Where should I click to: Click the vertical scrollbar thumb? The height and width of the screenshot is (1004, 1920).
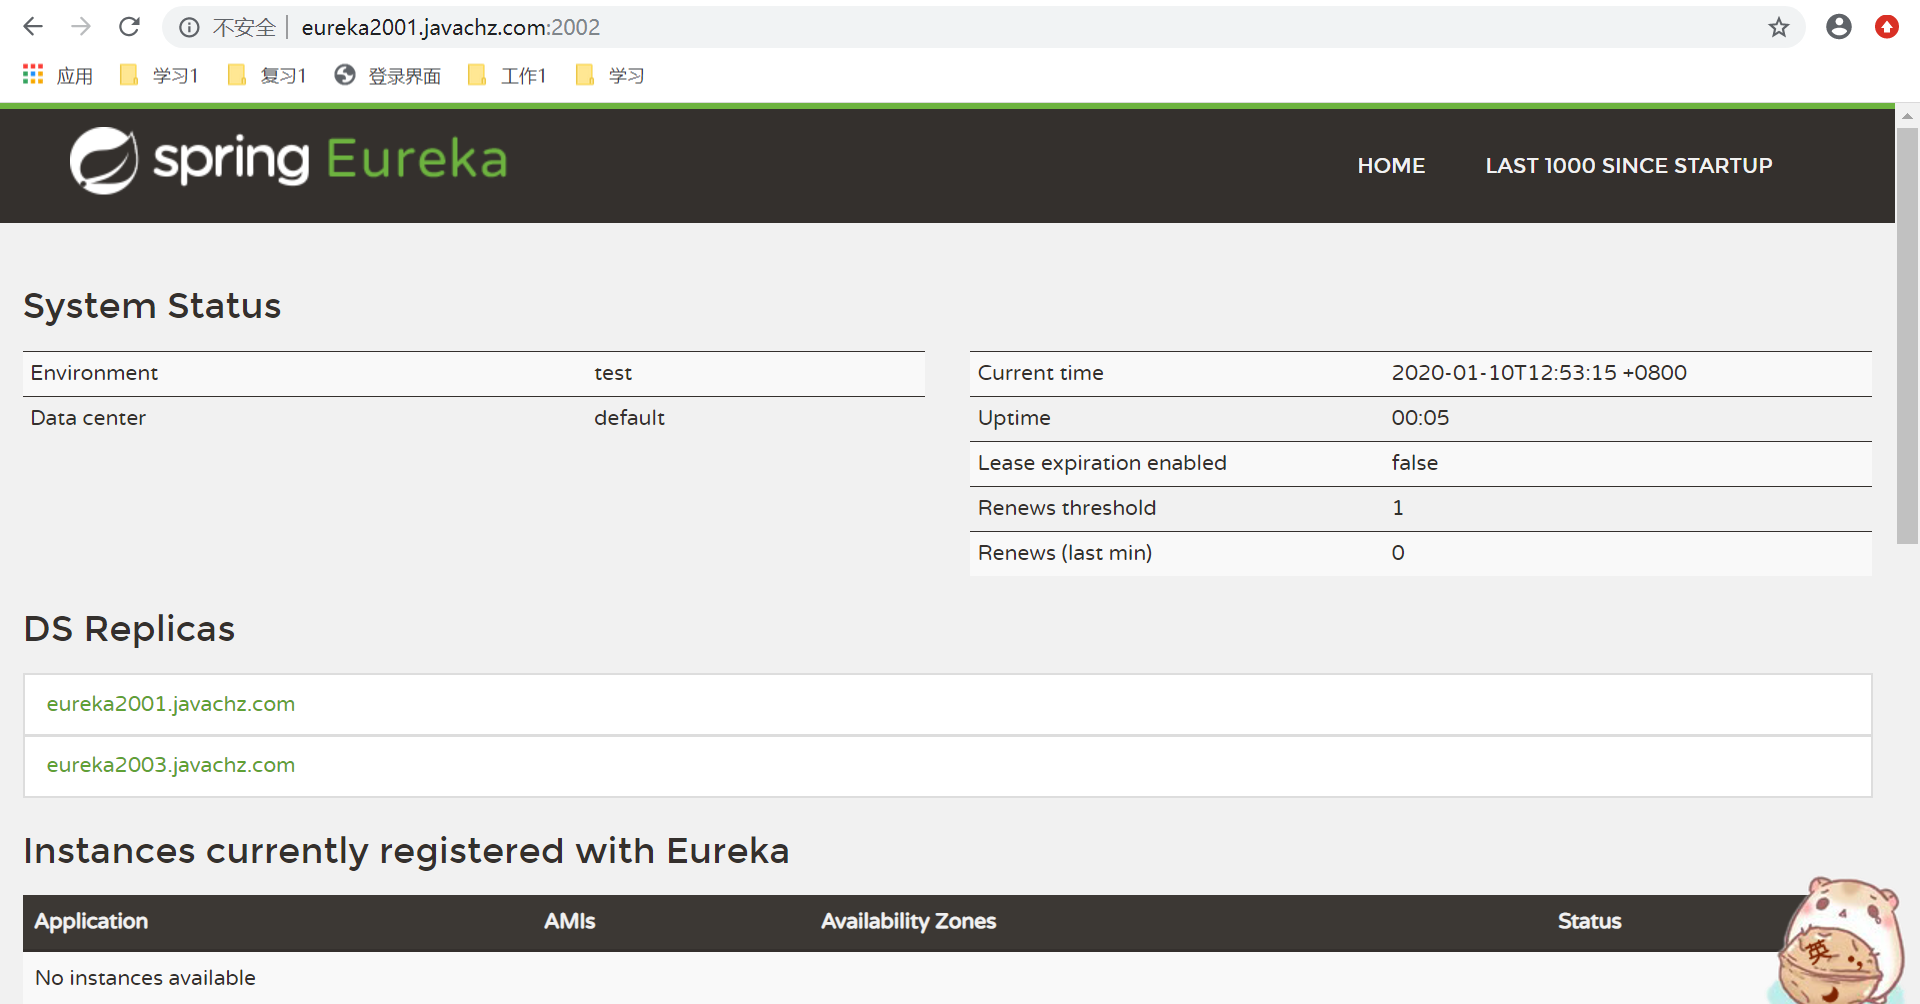point(1907,336)
